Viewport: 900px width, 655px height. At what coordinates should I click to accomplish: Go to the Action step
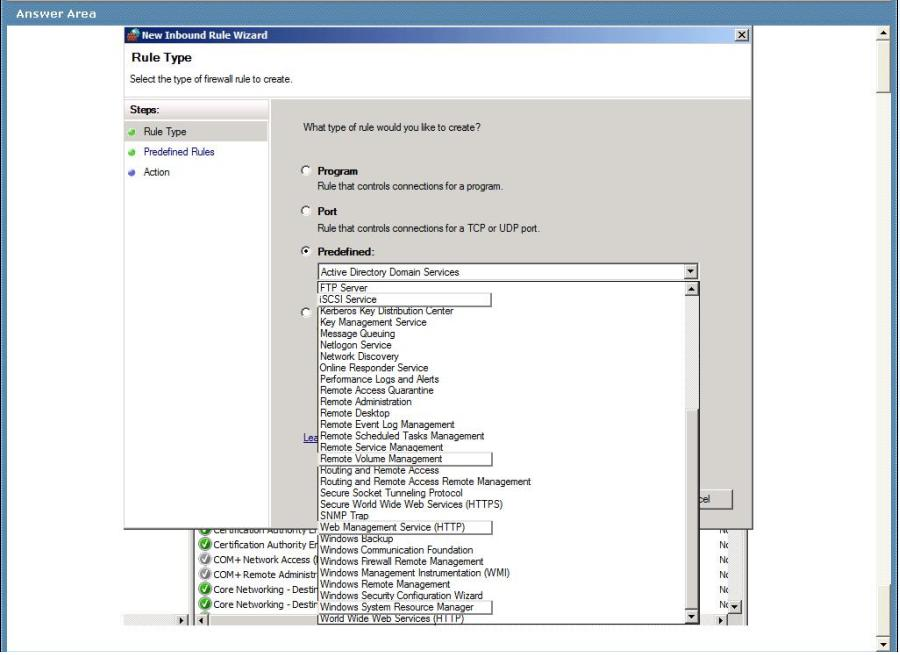156,172
